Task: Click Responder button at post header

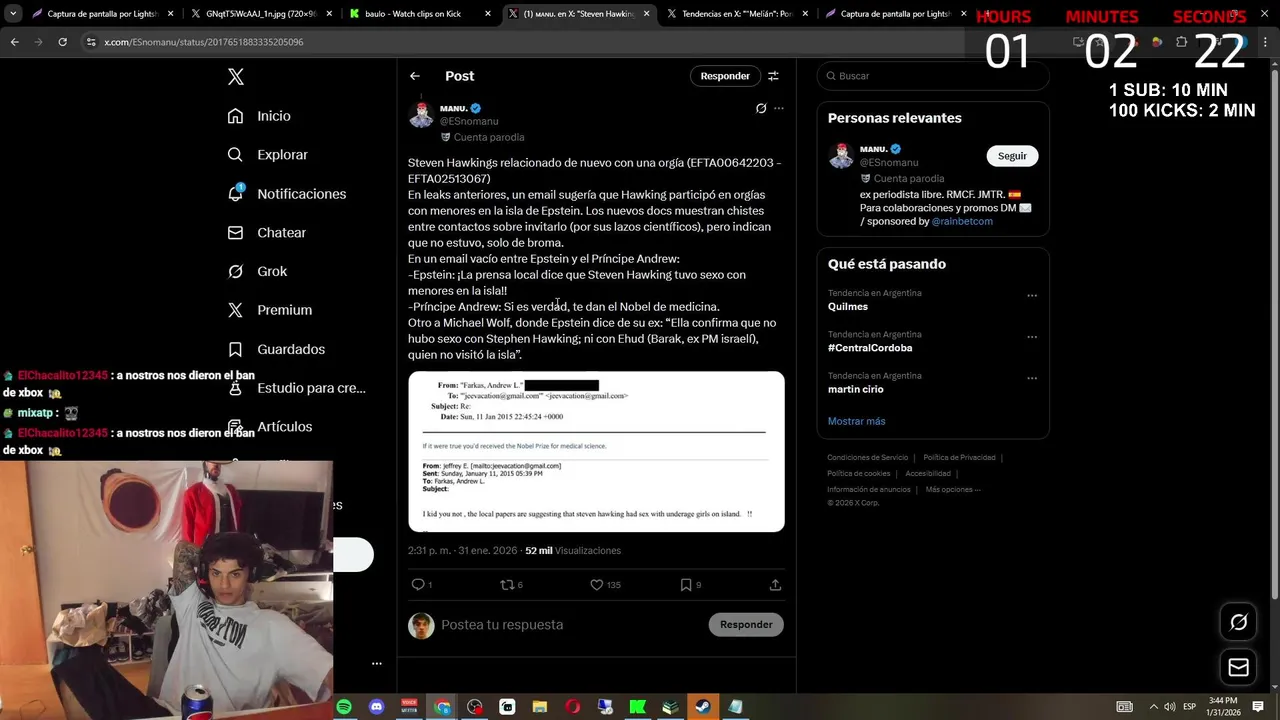Action: pyautogui.click(x=725, y=76)
